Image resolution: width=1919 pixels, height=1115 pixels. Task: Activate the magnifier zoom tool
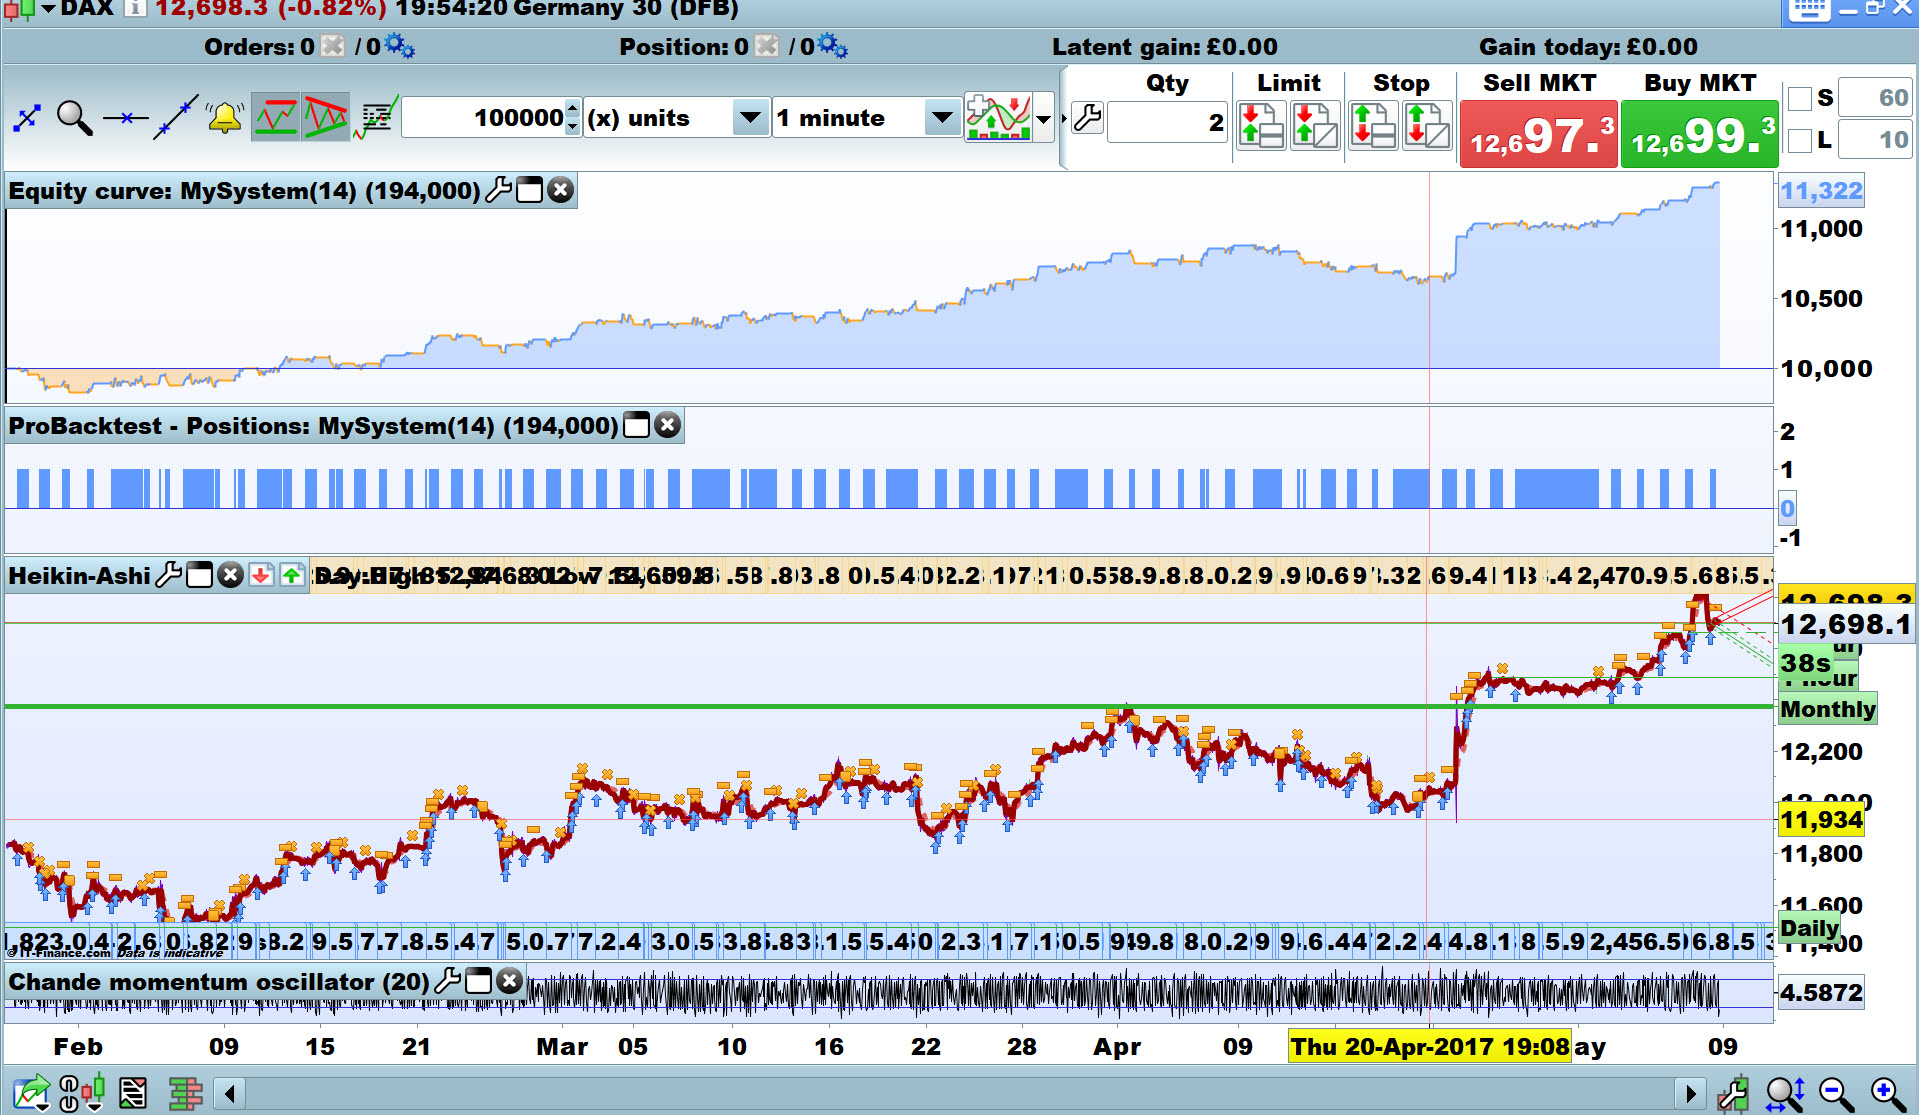pos(74,118)
